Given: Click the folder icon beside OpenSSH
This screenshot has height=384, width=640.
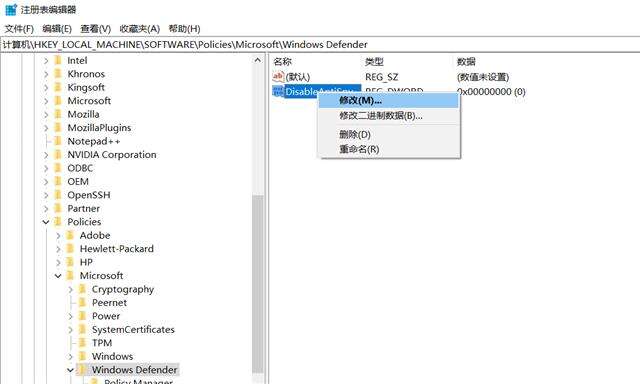Looking at the screenshot, I should [x=58, y=195].
